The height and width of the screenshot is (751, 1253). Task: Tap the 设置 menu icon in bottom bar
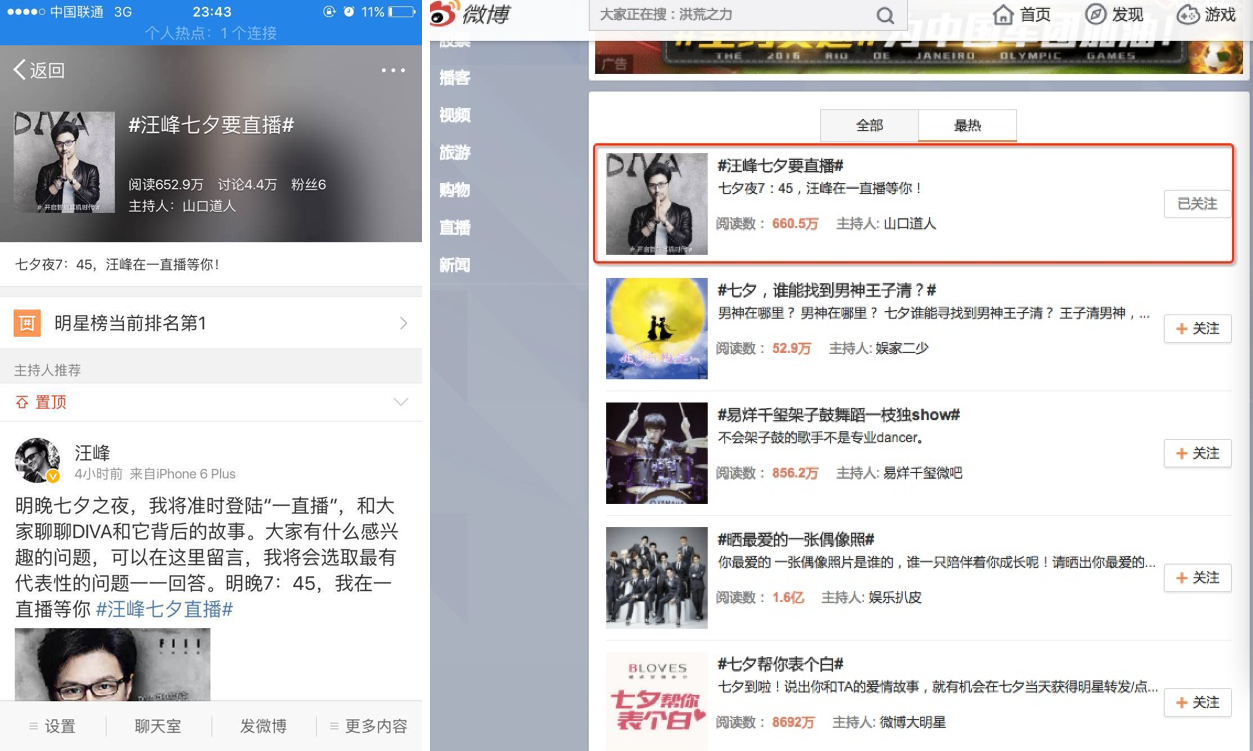coord(34,726)
